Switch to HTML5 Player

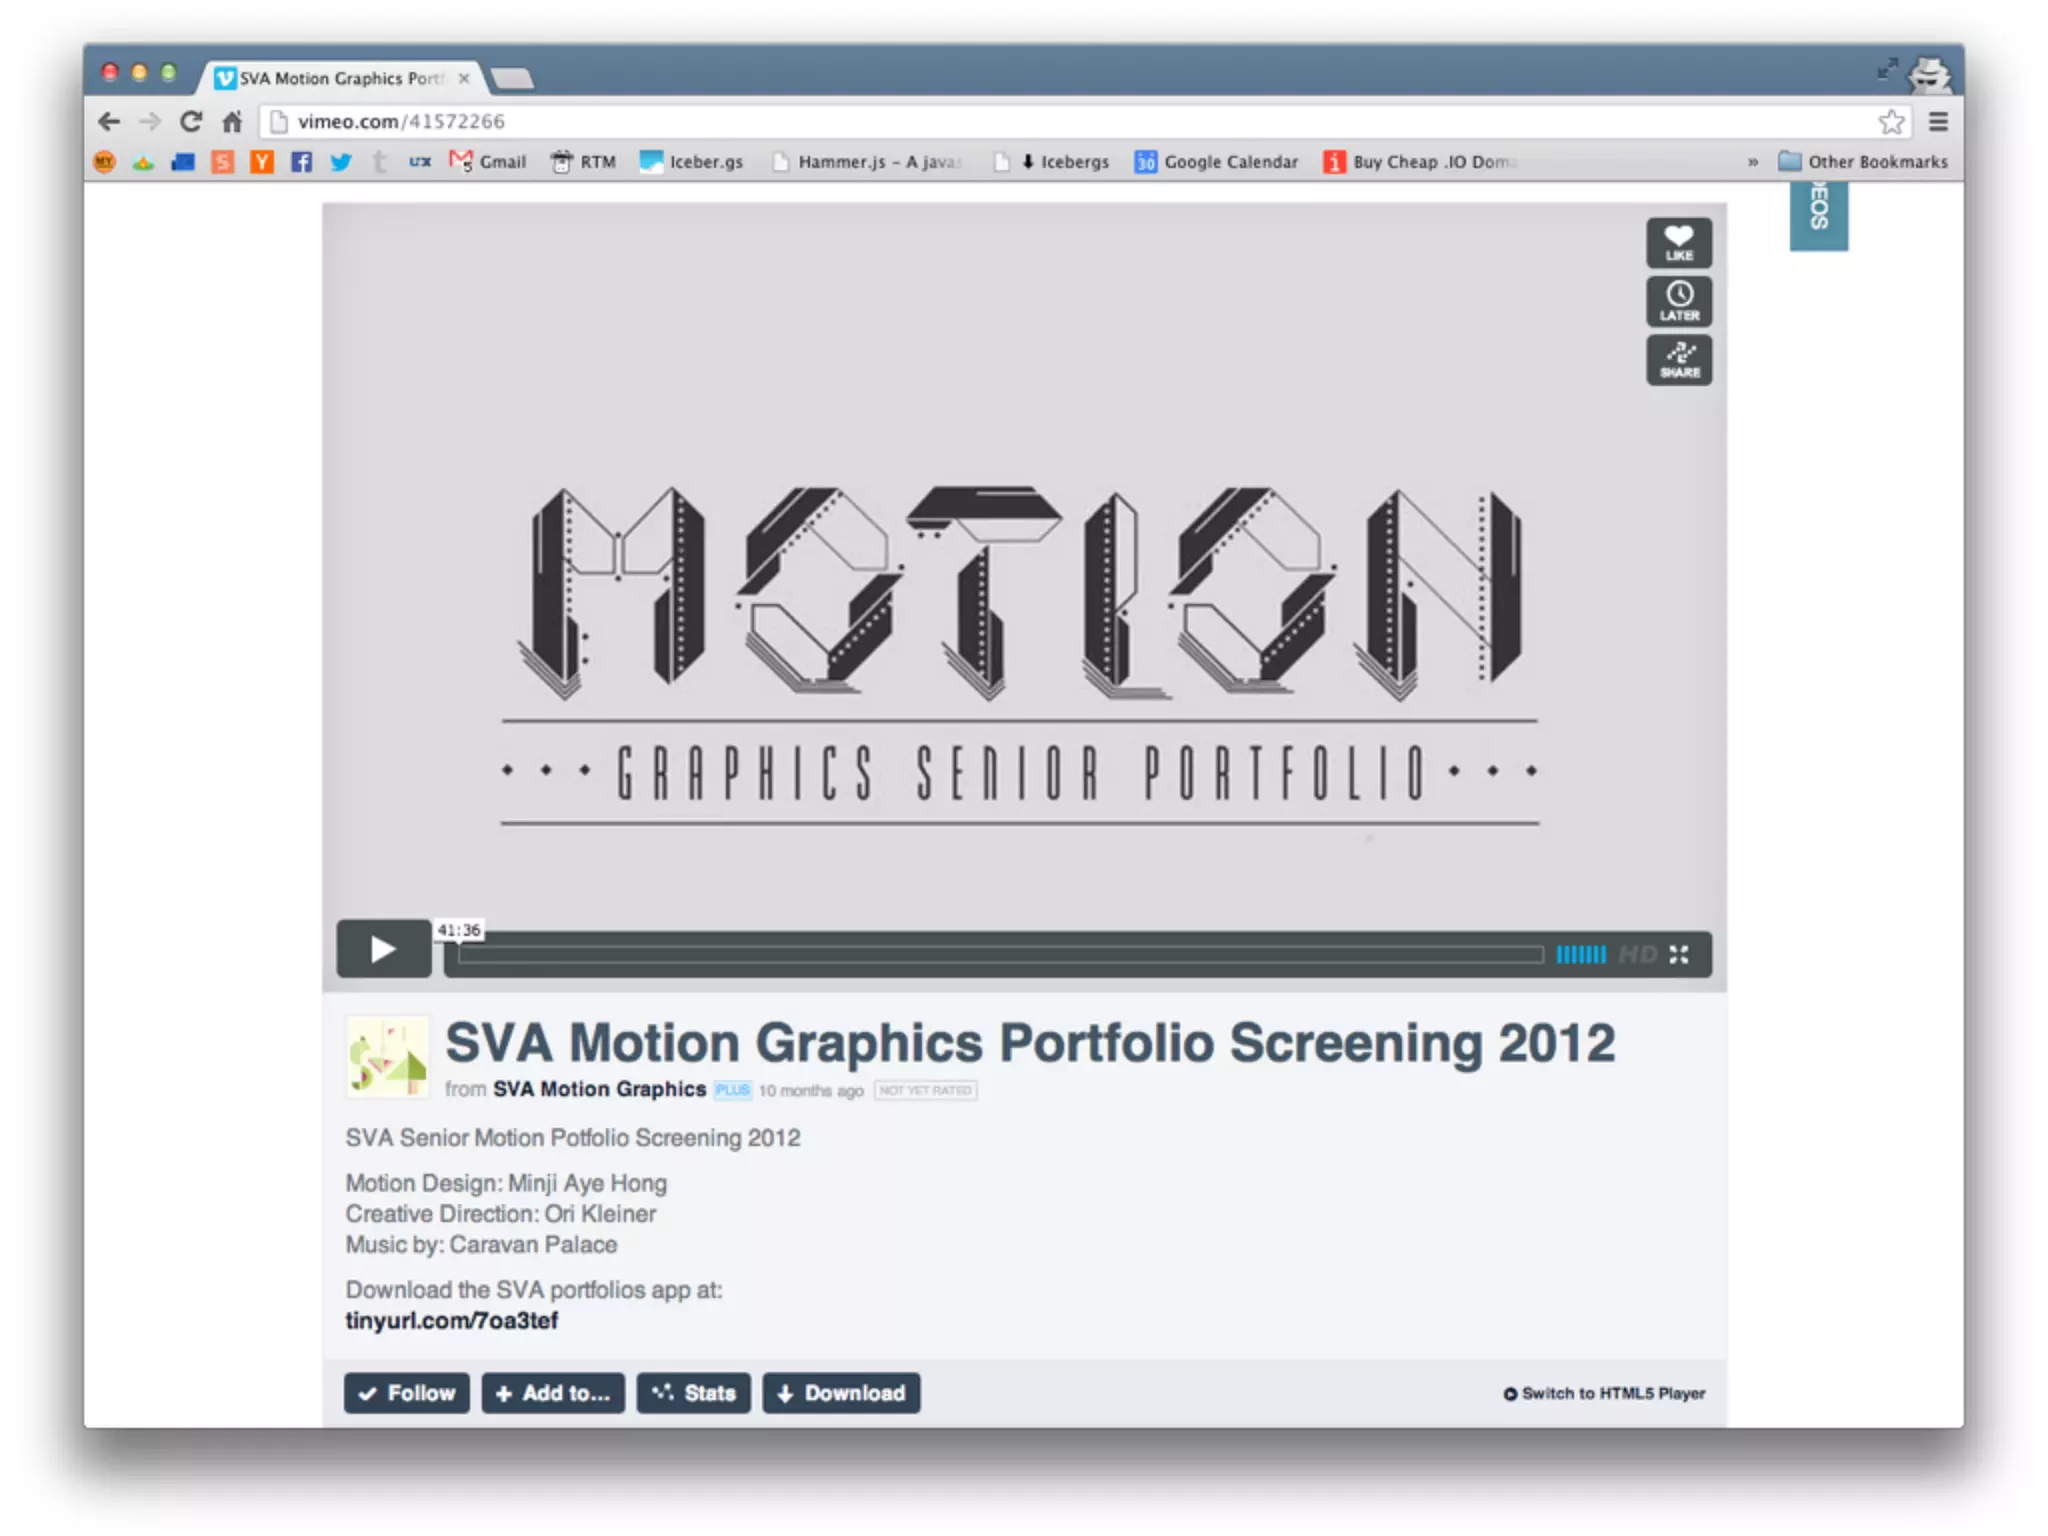pos(1604,1393)
